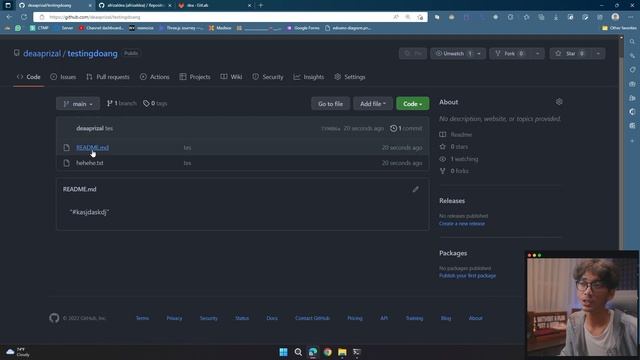Click the Go to file button

pos(331,104)
